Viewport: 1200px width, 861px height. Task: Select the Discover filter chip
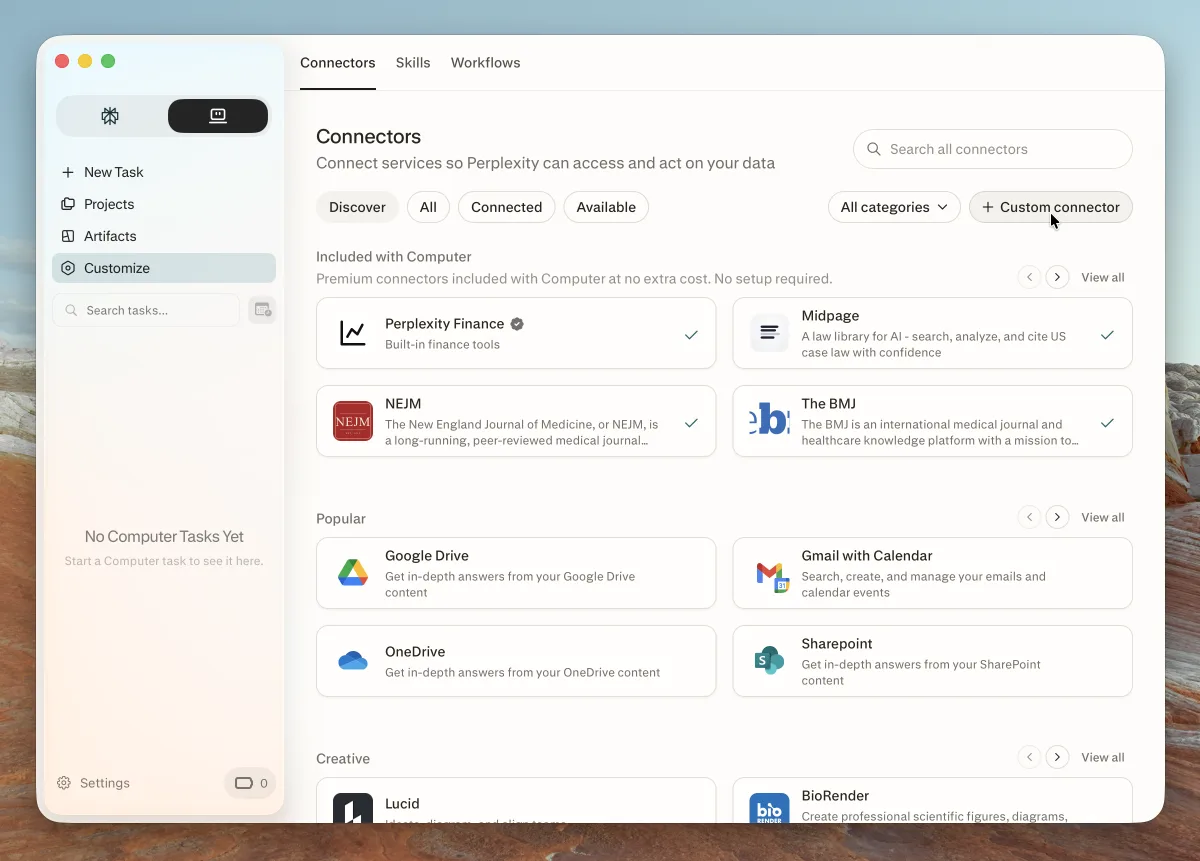[x=357, y=207]
